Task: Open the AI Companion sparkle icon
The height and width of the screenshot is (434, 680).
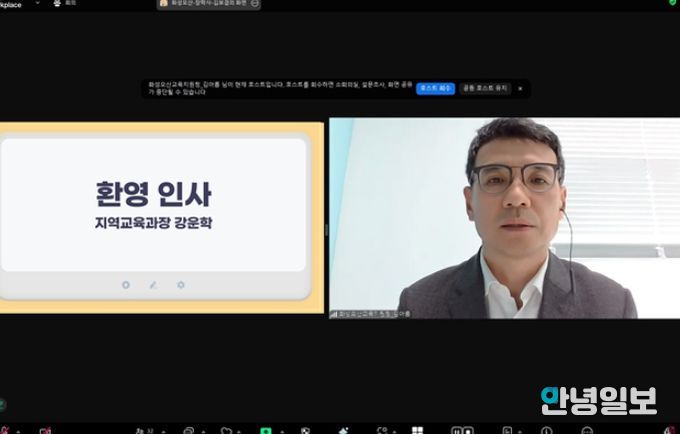Action: pyautogui.click(x=344, y=431)
